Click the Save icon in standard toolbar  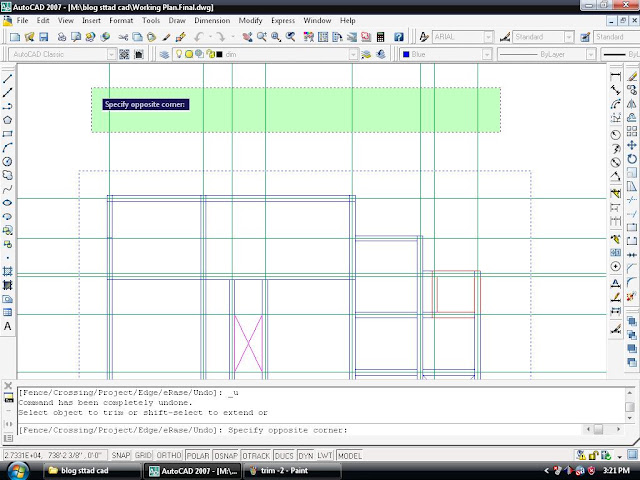pos(44,37)
